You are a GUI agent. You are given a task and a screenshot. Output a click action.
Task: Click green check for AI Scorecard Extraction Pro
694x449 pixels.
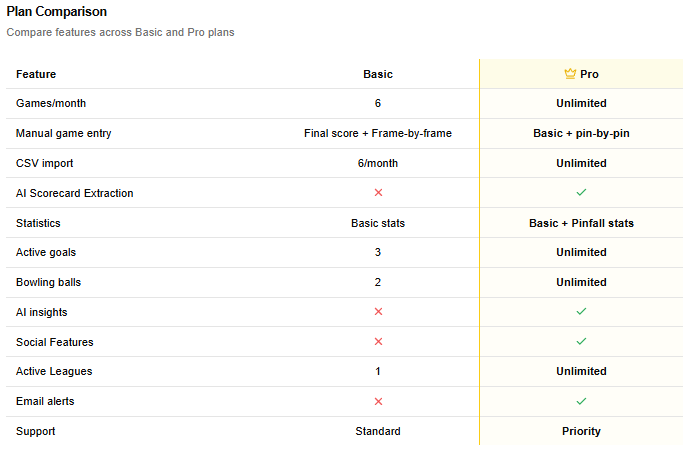tap(581, 192)
